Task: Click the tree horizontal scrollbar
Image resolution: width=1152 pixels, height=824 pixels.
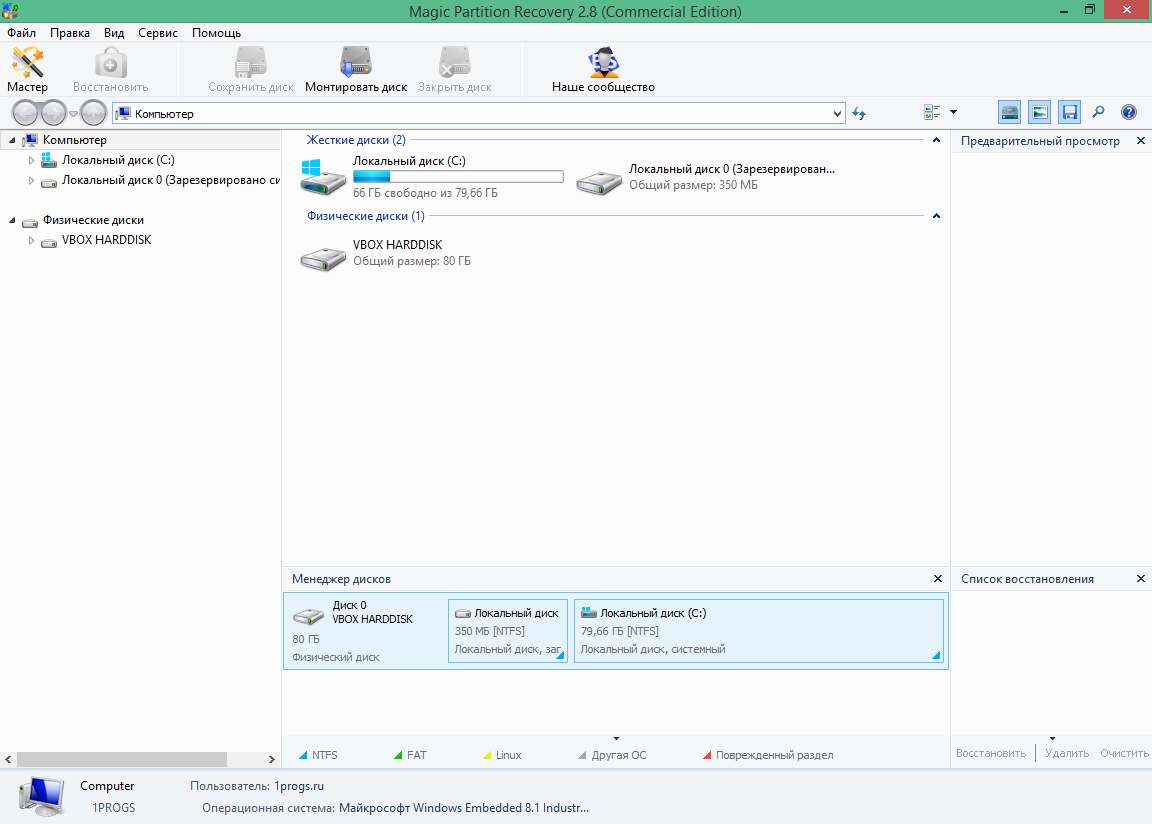Action: [122, 759]
